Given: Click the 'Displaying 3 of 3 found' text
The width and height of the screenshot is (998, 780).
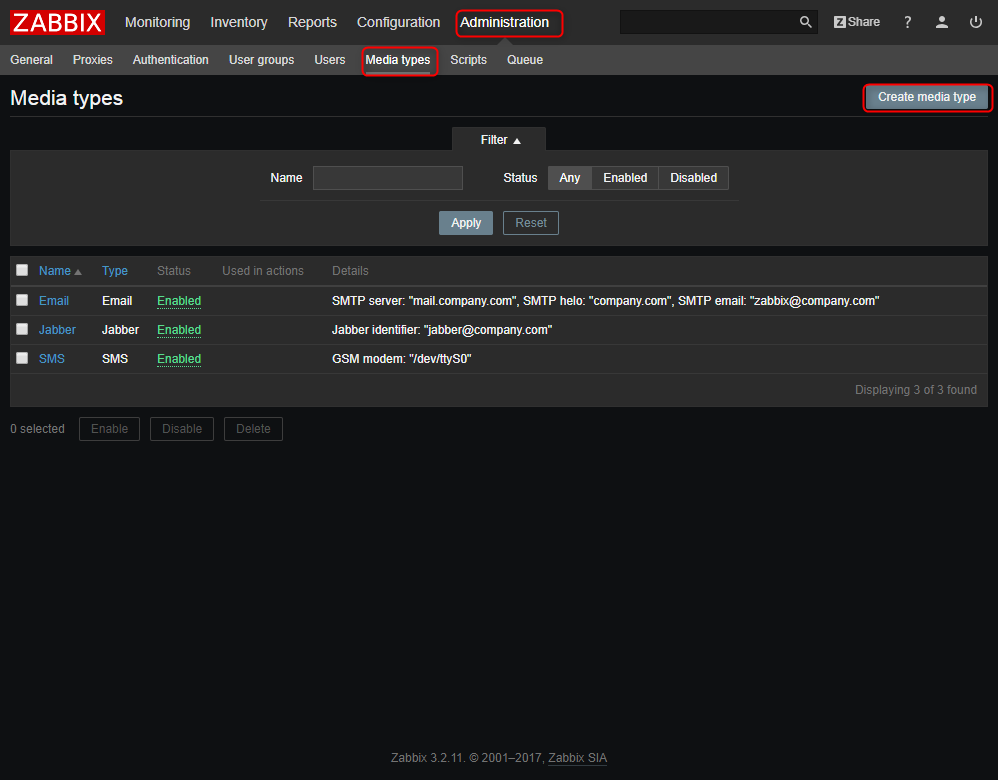Looking at the screenshot, I should pos(915,390).
